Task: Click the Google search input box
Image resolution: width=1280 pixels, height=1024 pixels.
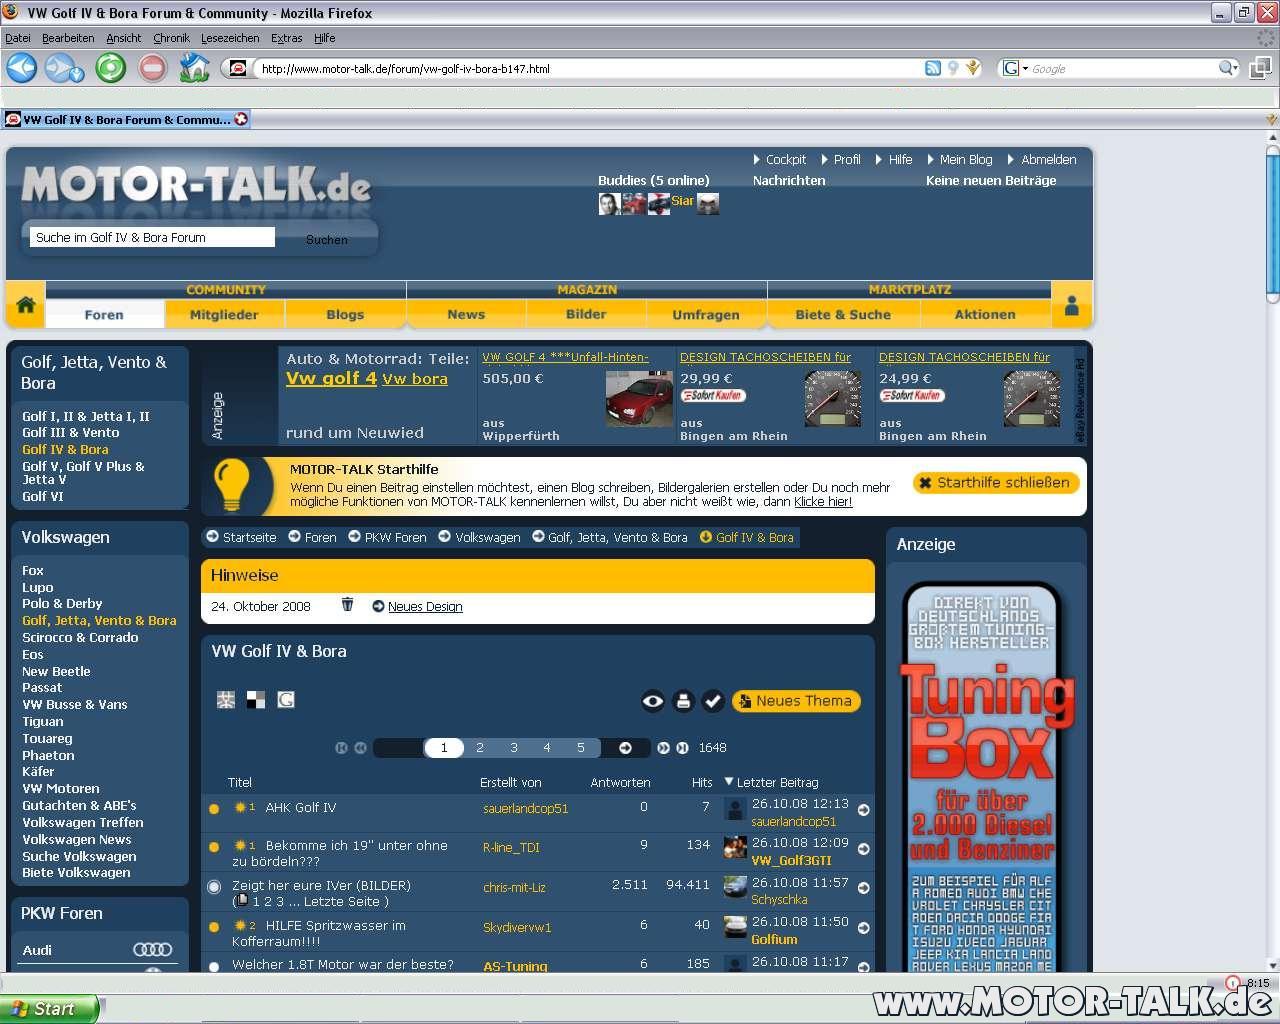Action: (x=1123, y=68)
